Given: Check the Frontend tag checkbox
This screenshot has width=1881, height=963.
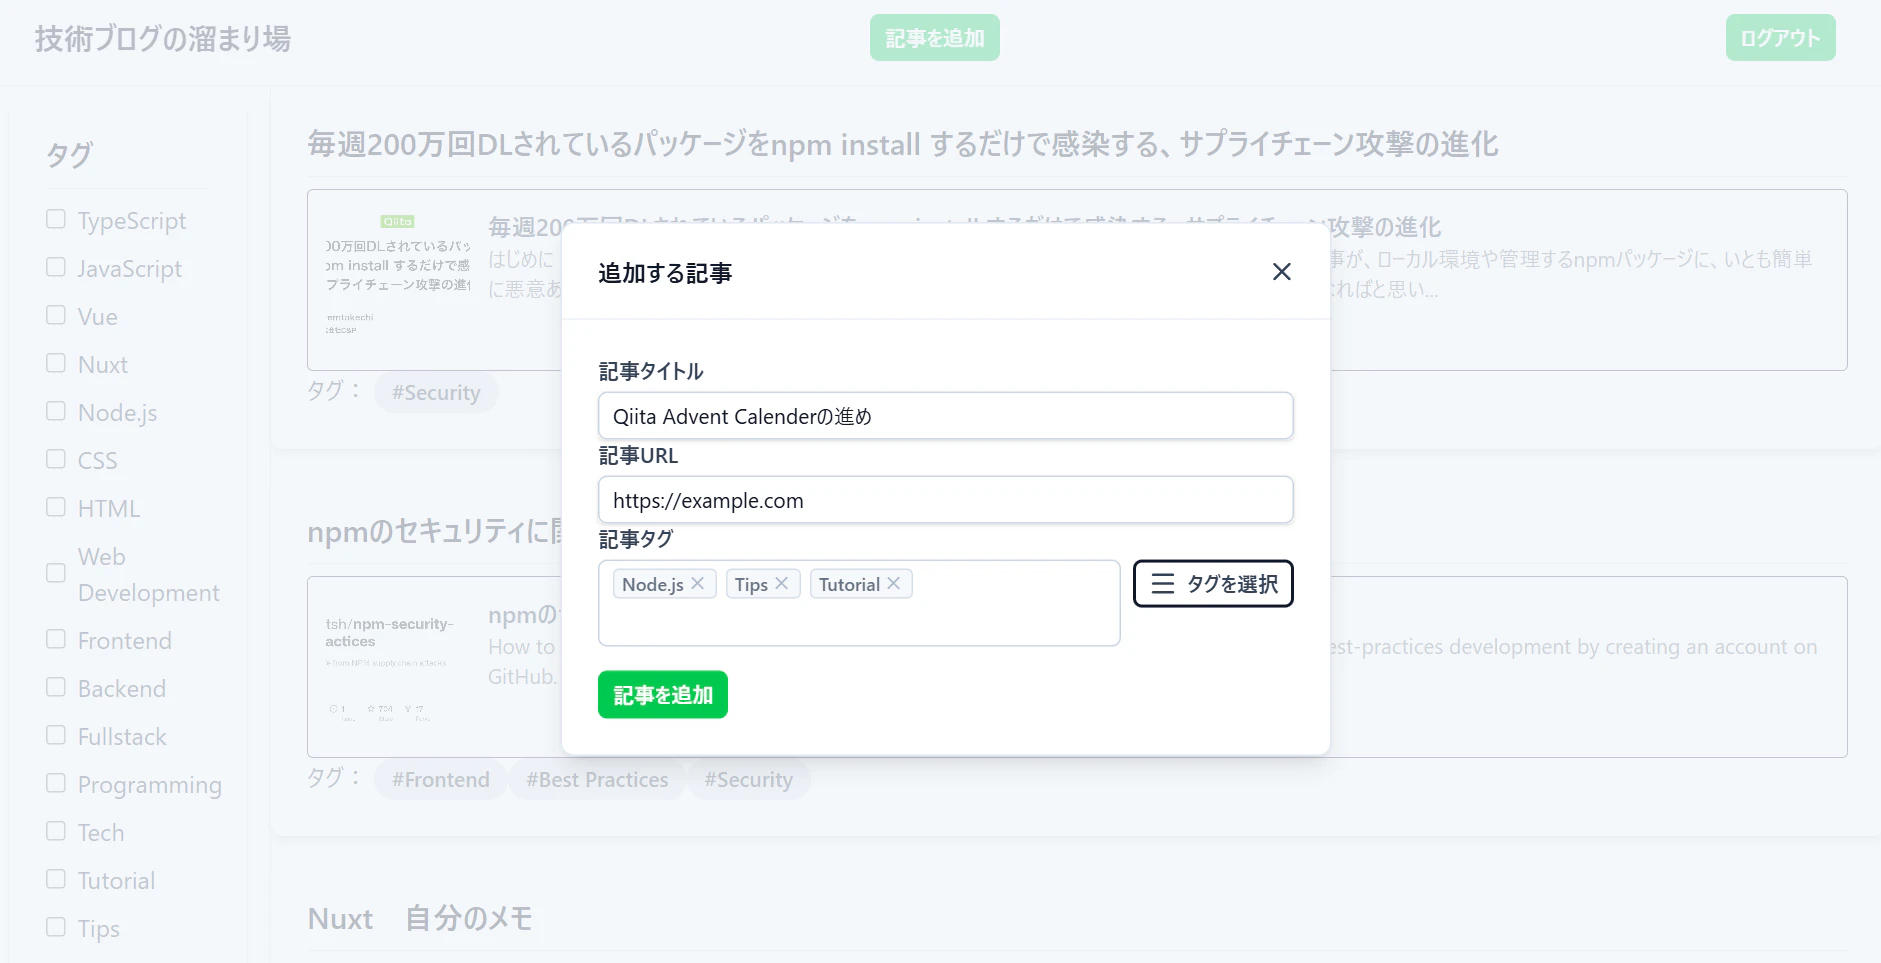Looking at the screenshot, I should 56,639.
